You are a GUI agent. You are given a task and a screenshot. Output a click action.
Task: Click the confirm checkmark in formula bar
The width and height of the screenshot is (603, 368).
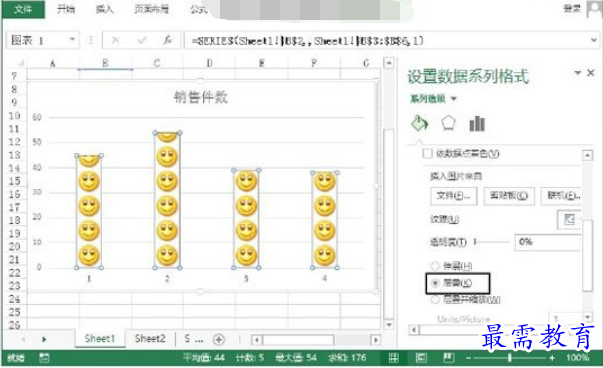coord(142,40)
